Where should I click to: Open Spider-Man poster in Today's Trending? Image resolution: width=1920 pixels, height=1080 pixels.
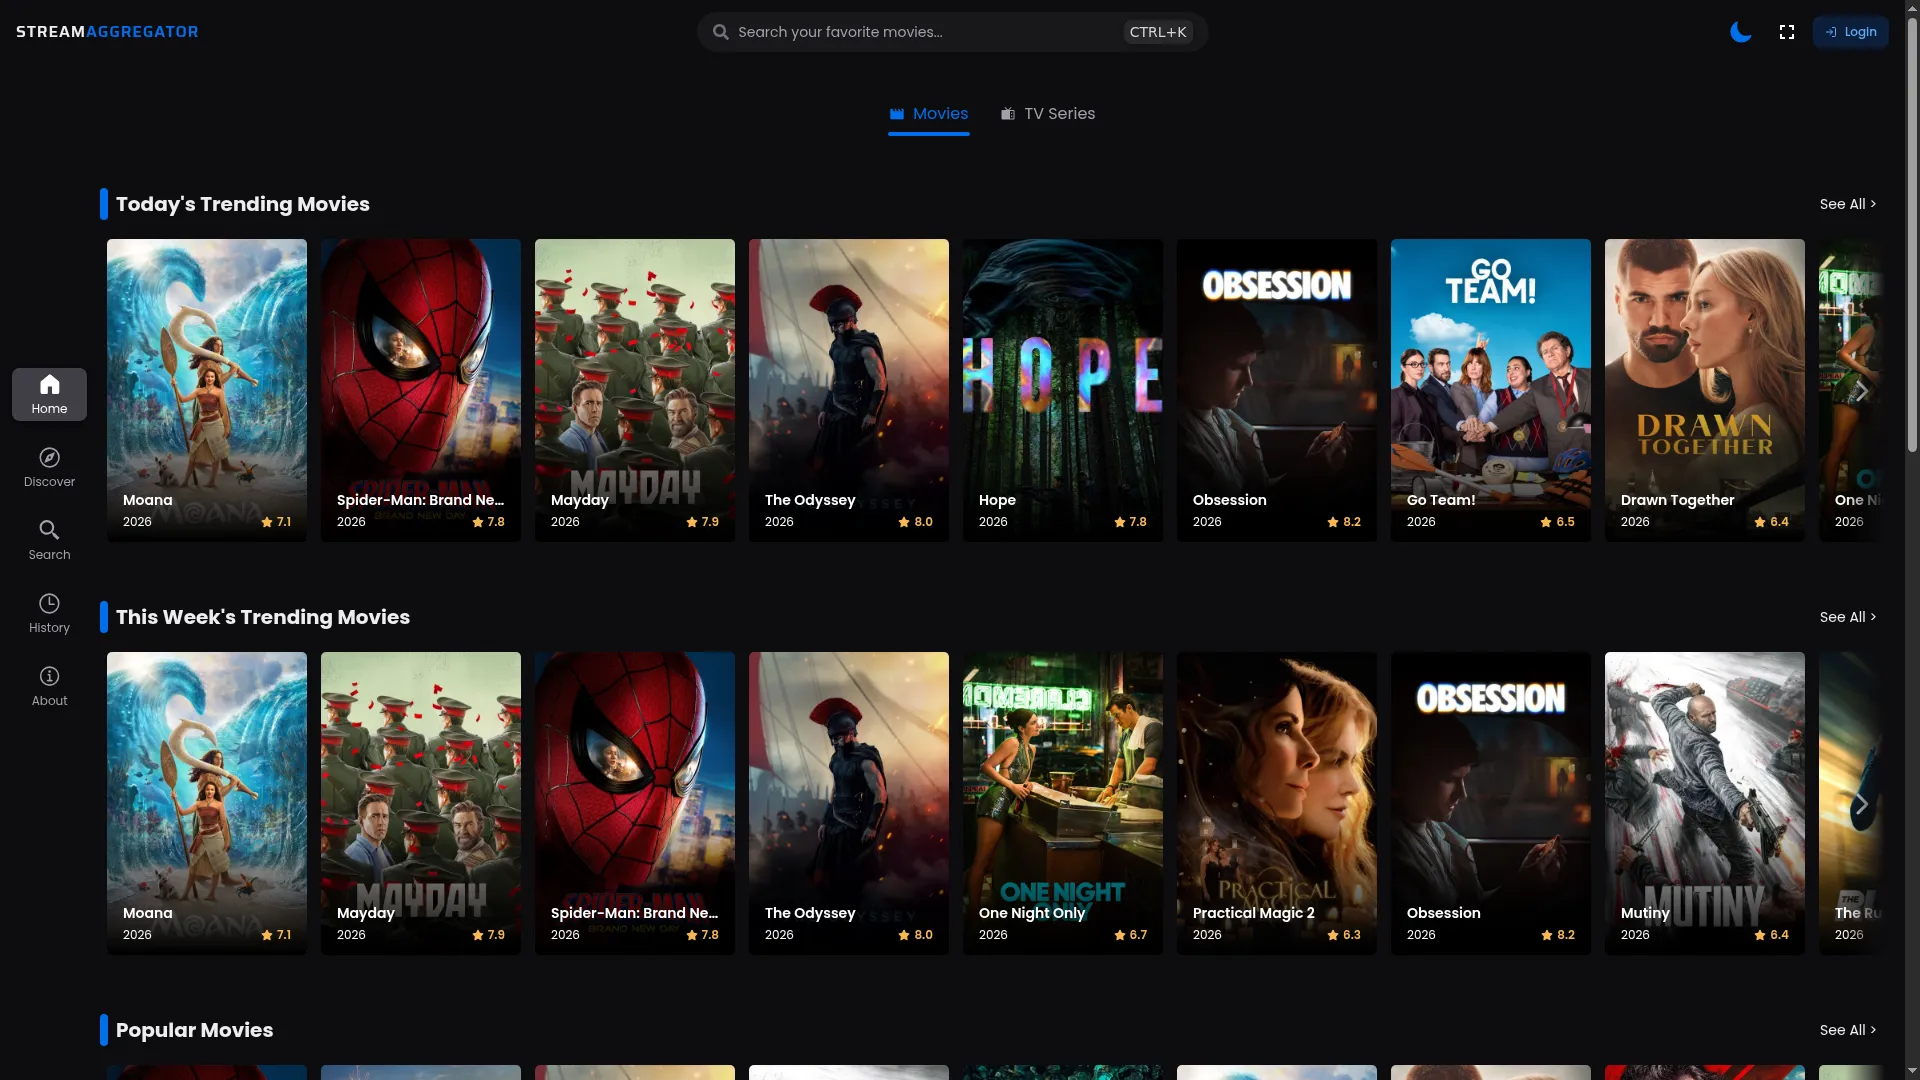(421, 390)
